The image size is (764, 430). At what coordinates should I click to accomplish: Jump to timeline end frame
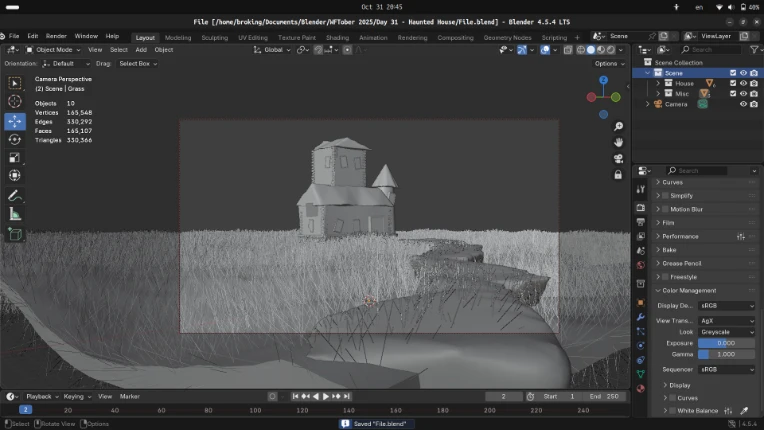346,396
